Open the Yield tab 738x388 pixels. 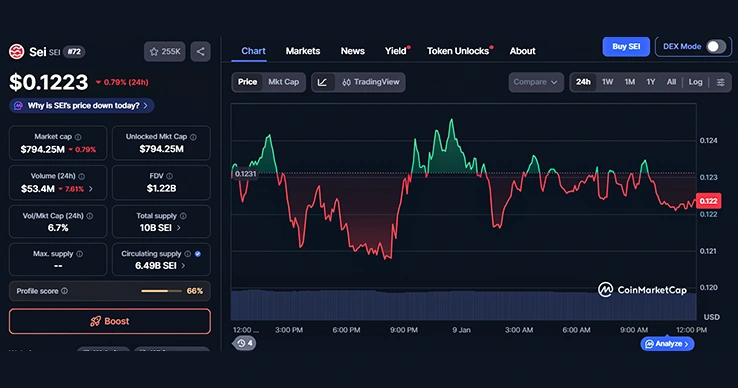pyautogui.click(x=396, y=51)
